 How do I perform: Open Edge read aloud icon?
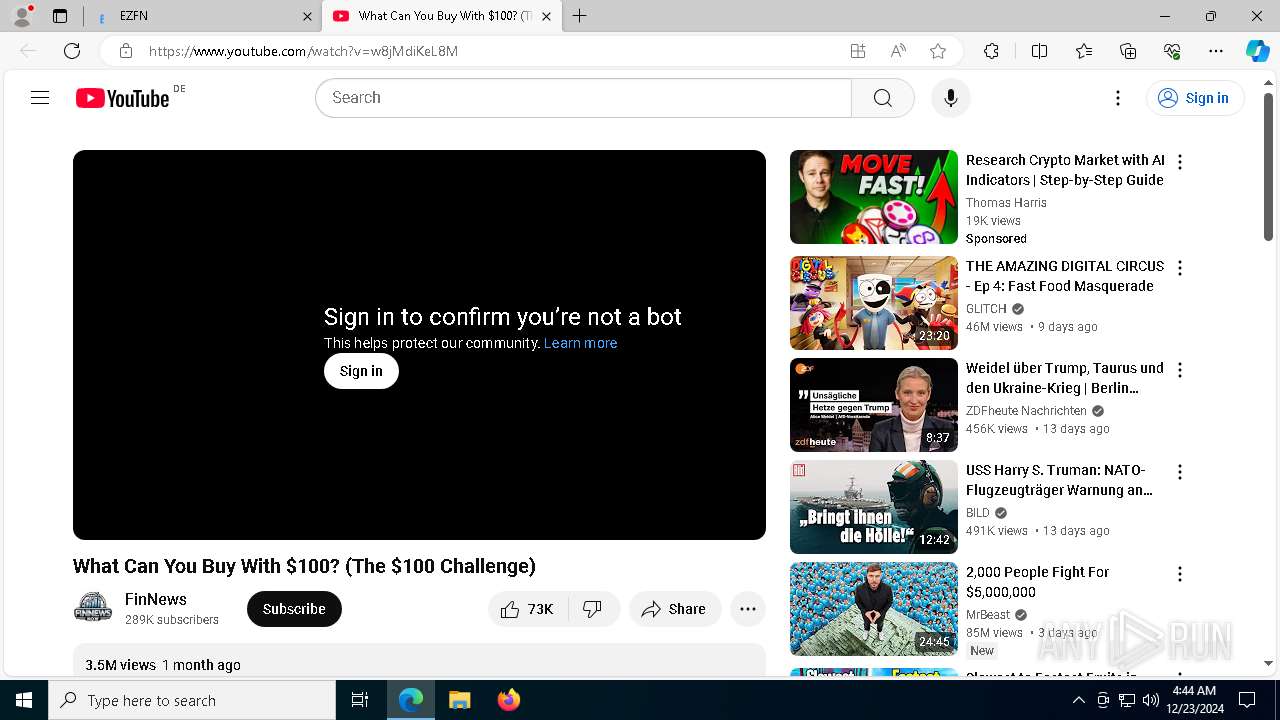click(898, 51)
